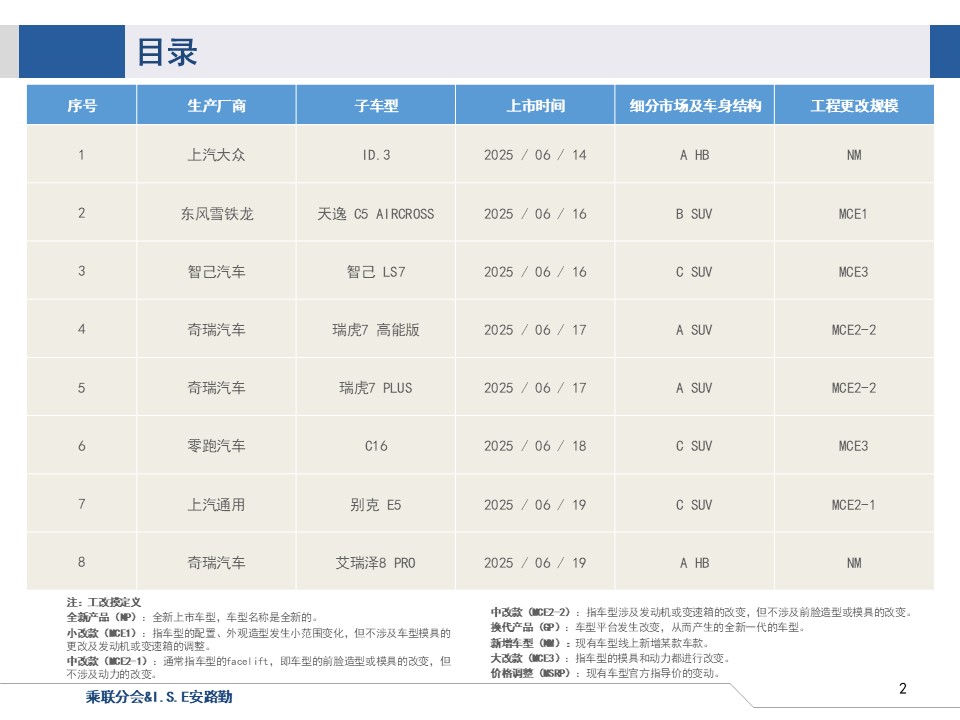960x720 pixels.
Task: Click the 注：工改接定义 note heading
Action: pos(103,602)
